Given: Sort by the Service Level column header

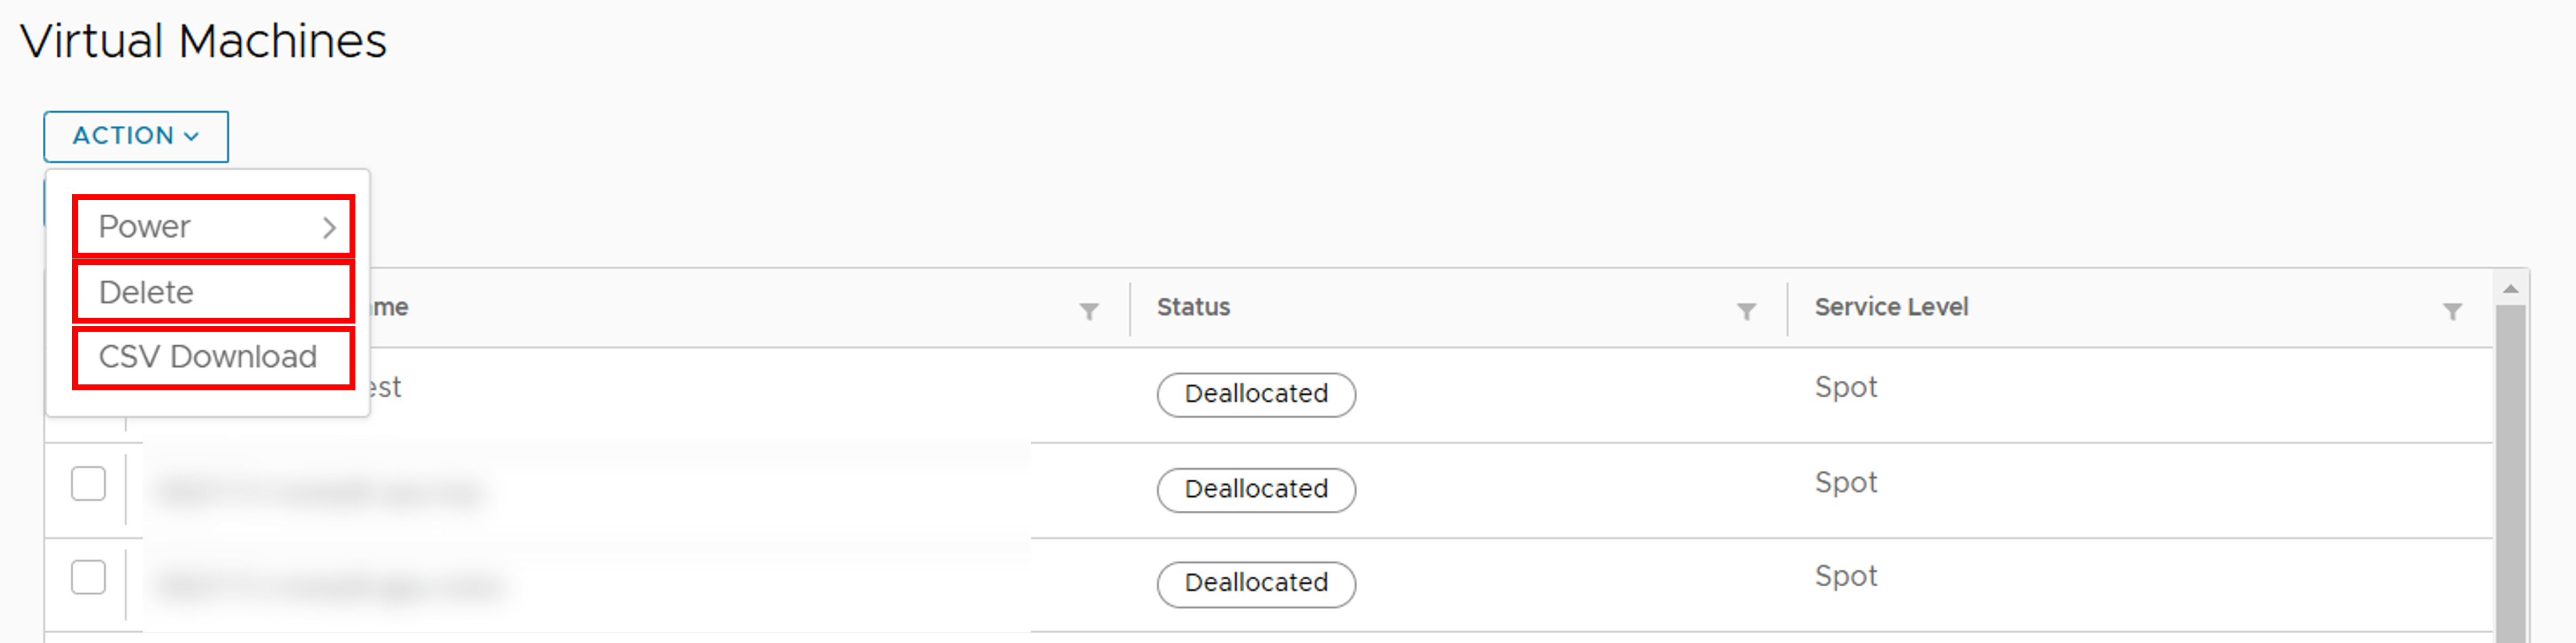Looking at the screenshot, I should [x=1891, y=307].
